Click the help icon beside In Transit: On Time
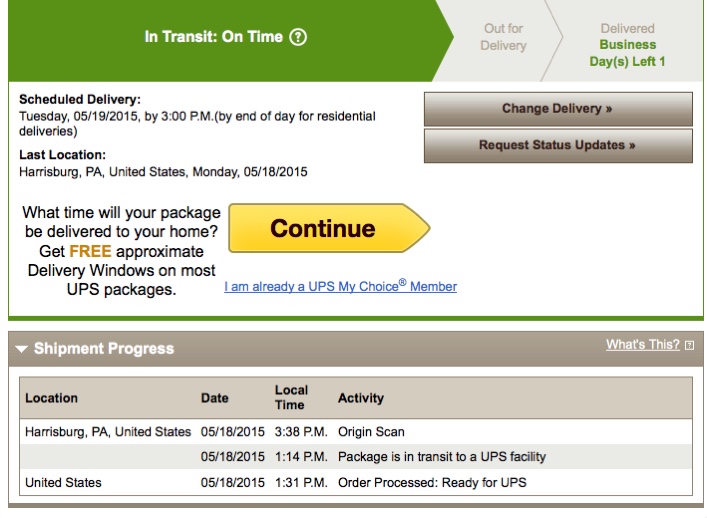707x518 pixels. (298, 37)
